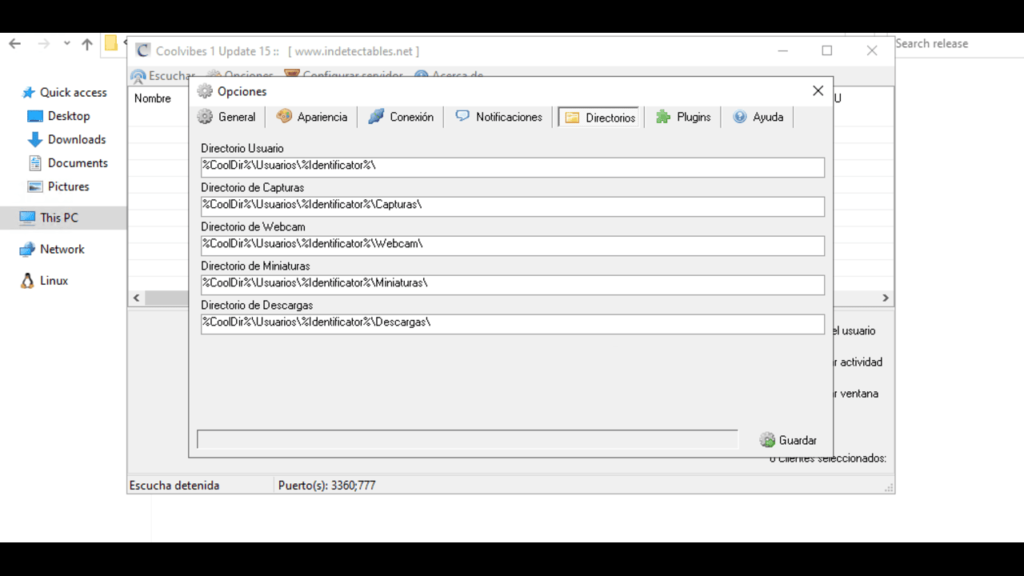Click the Guardar save button
1024x576 pixels.
[788, 440]
